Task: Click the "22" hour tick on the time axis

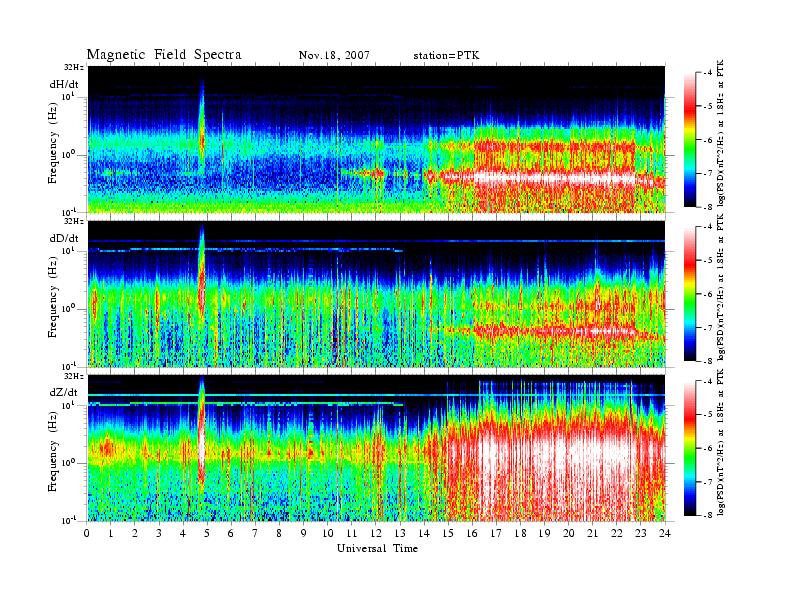Action: (617, 533)
